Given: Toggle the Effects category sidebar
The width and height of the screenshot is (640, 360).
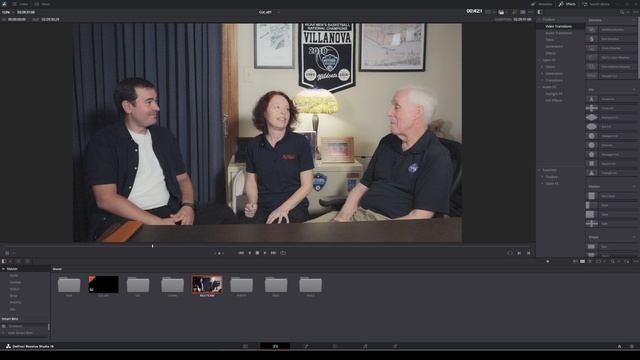Looking at the screenshot, I should click(x=540, y=12).
